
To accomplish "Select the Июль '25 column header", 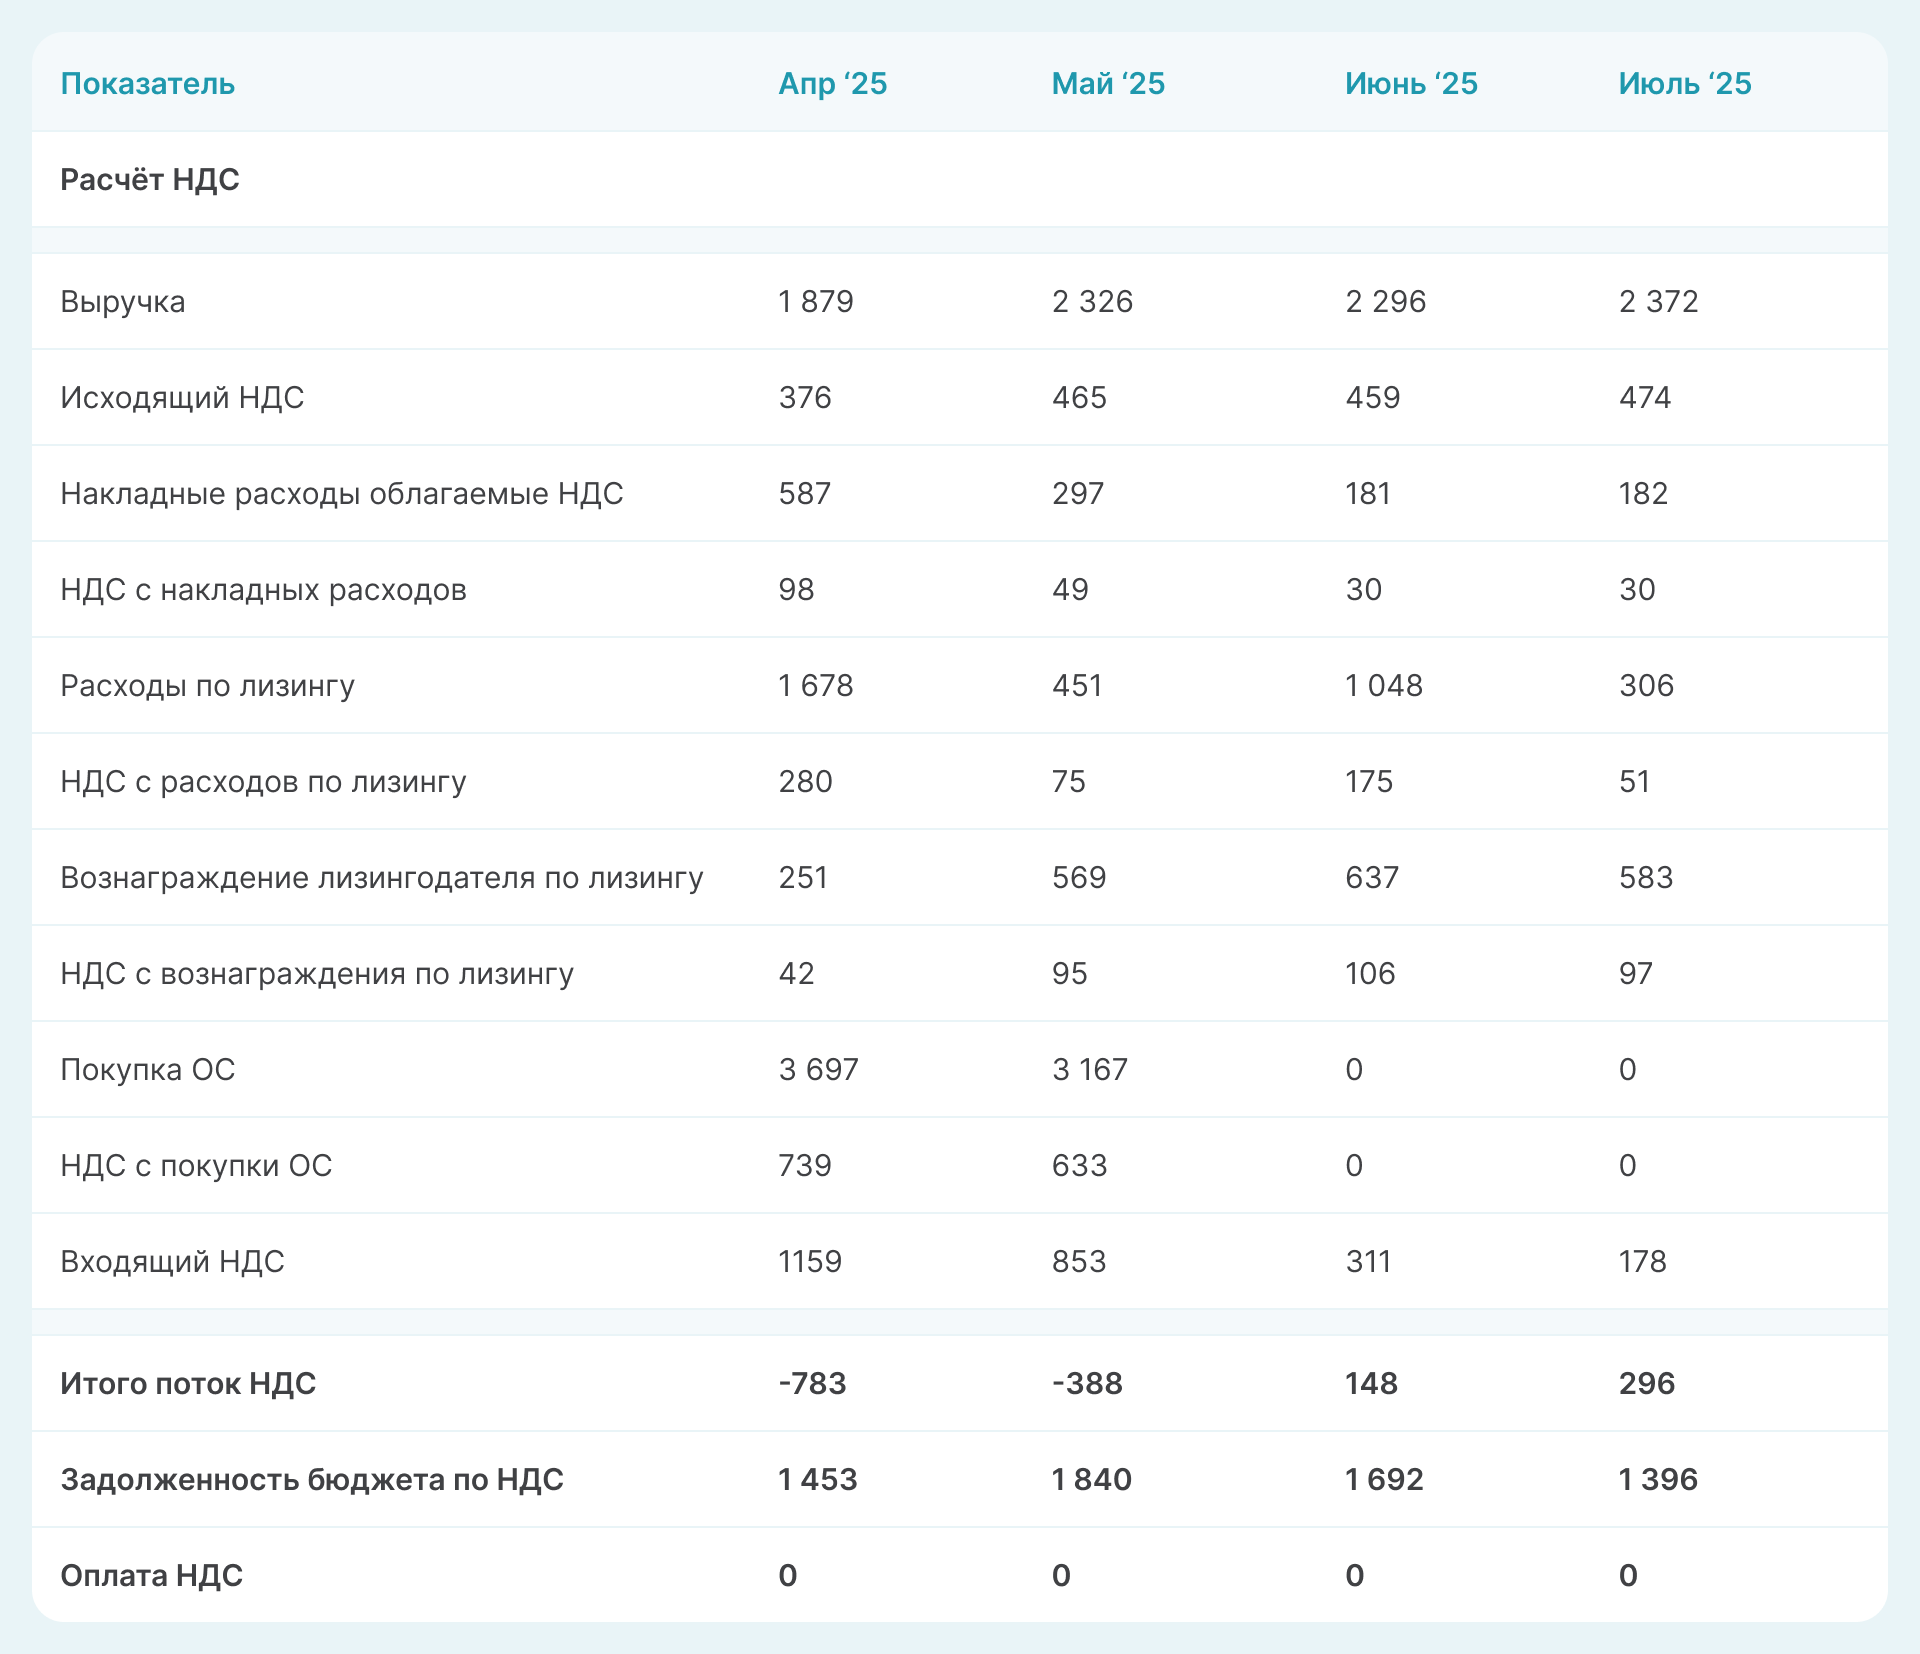I will 1684,84.
